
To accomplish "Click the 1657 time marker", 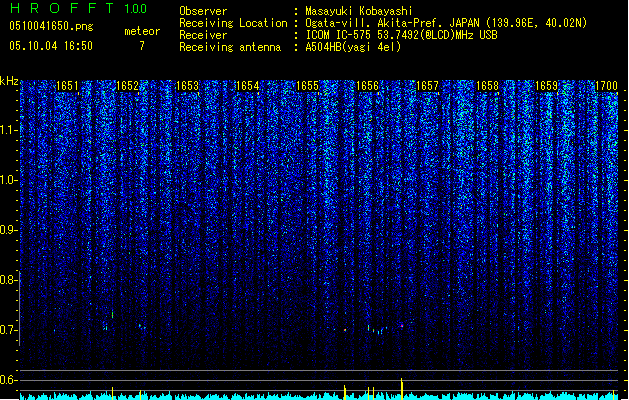I will (x=428, y=86).
